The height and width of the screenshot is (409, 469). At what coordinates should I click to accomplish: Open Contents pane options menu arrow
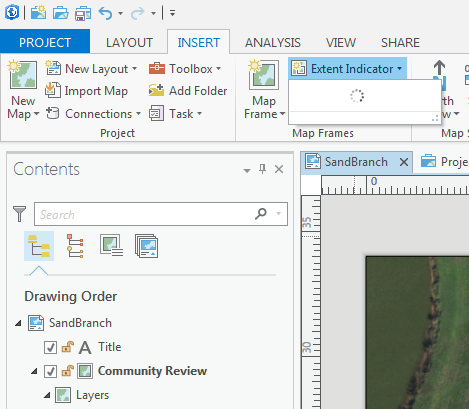pyautogui.click(x=247, y=170)
